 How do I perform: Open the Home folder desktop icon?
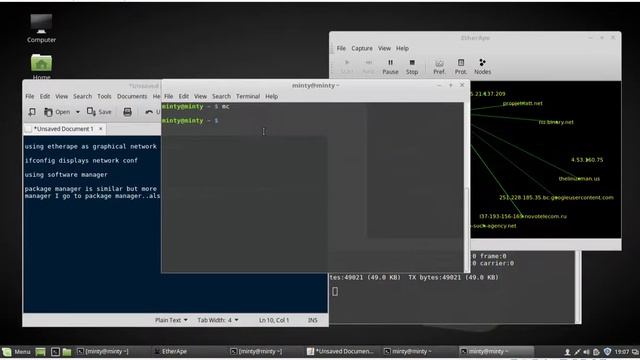click(x=41, y=67)
